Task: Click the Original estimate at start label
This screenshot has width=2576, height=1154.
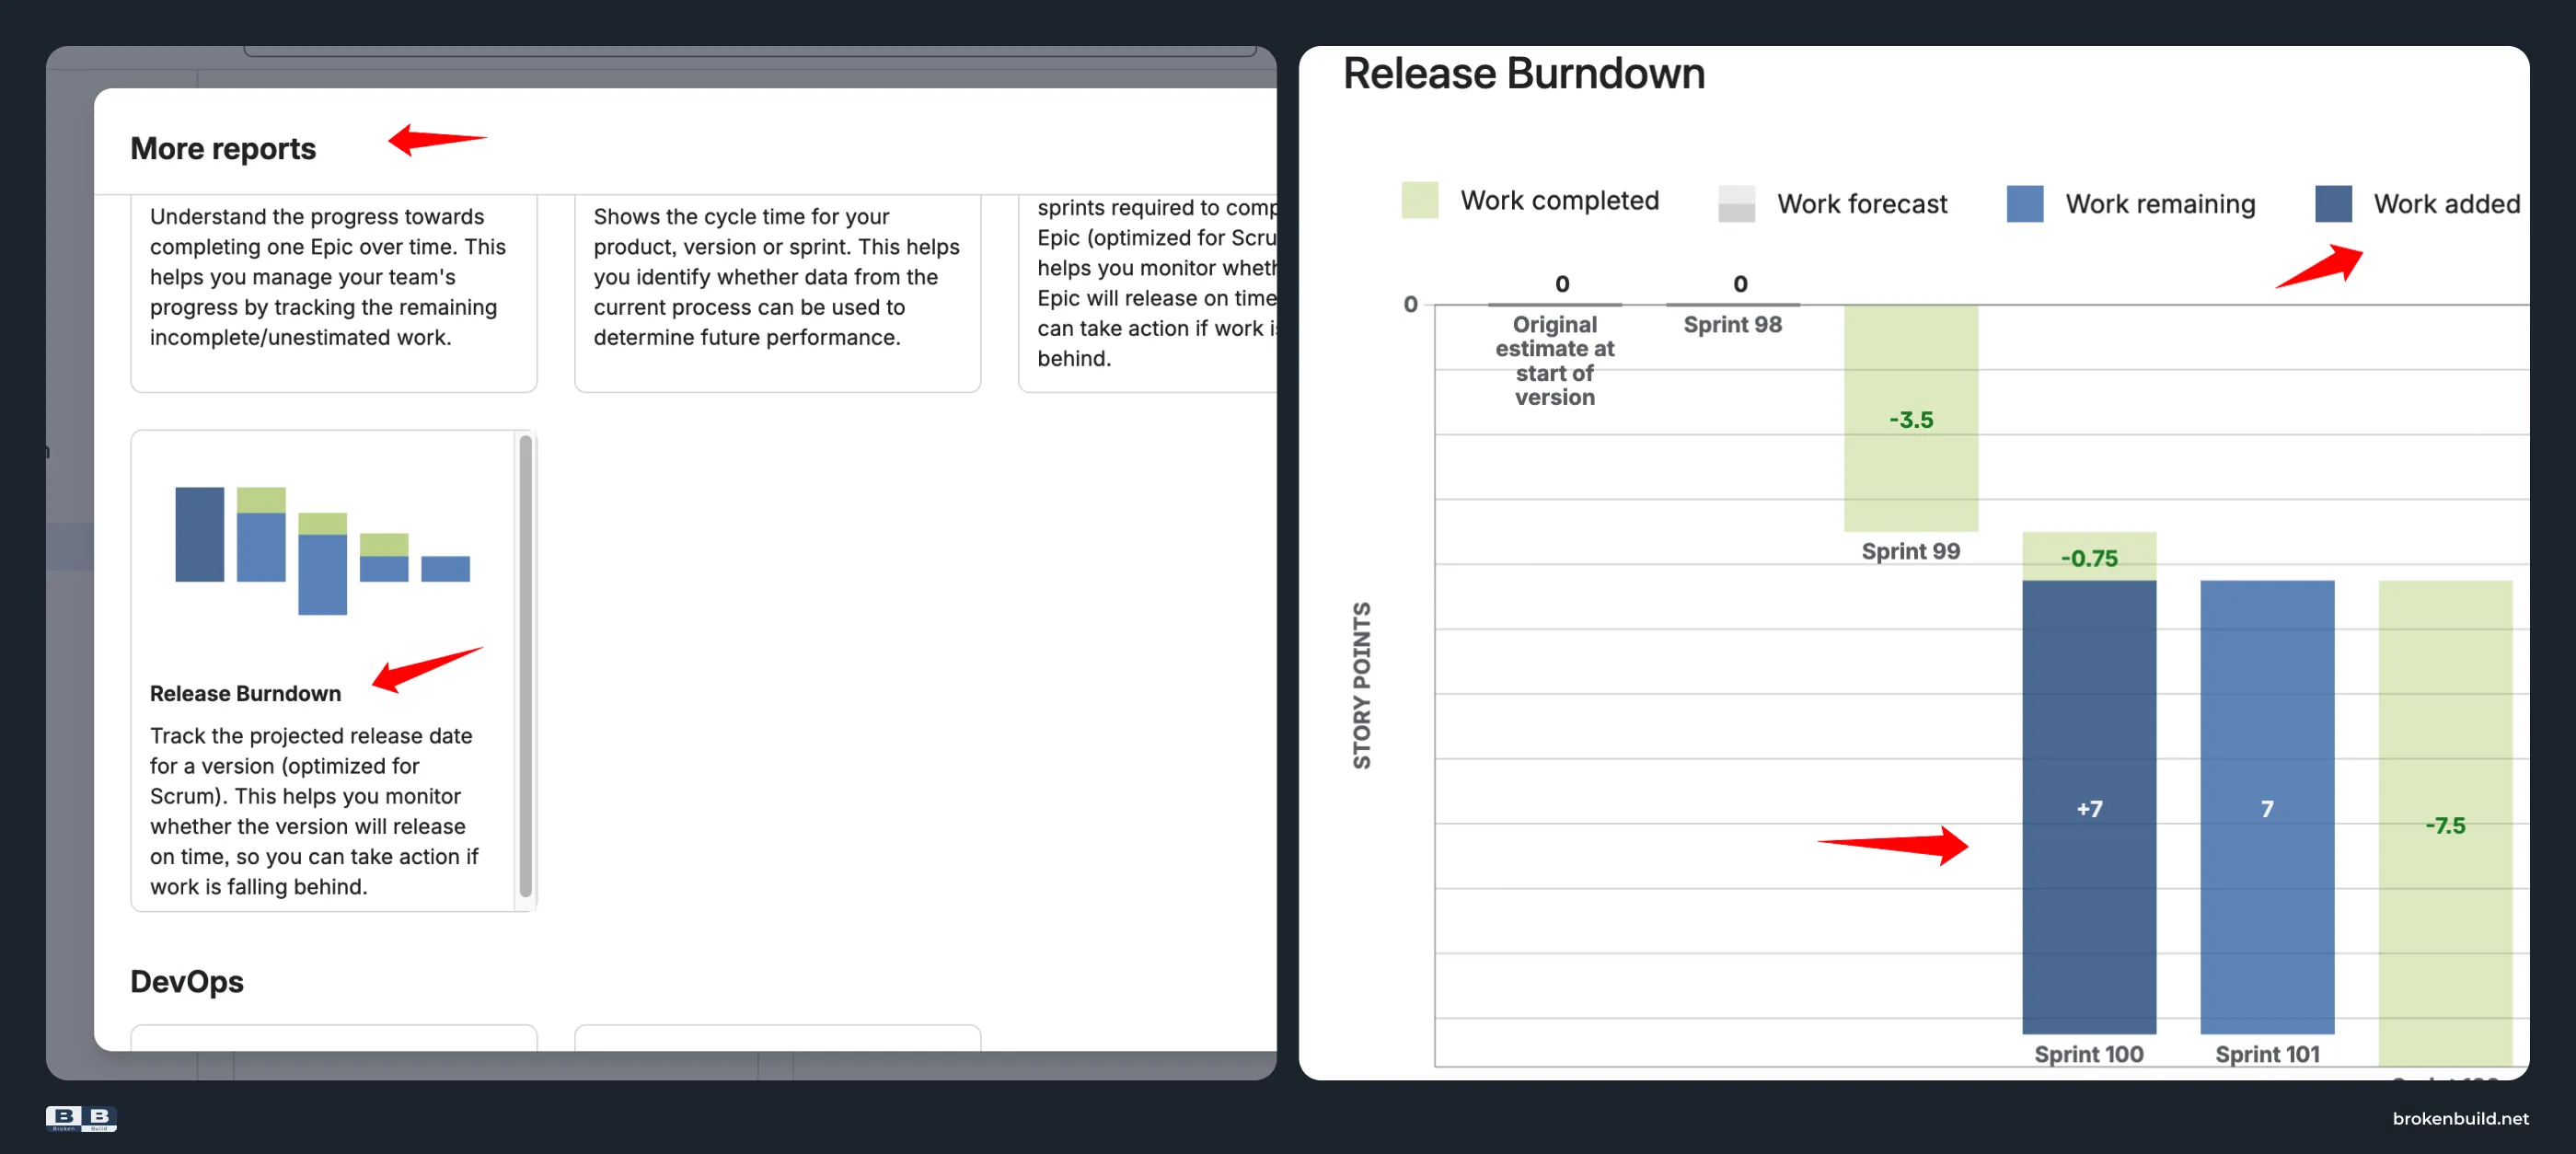Action: (1554, 361)
